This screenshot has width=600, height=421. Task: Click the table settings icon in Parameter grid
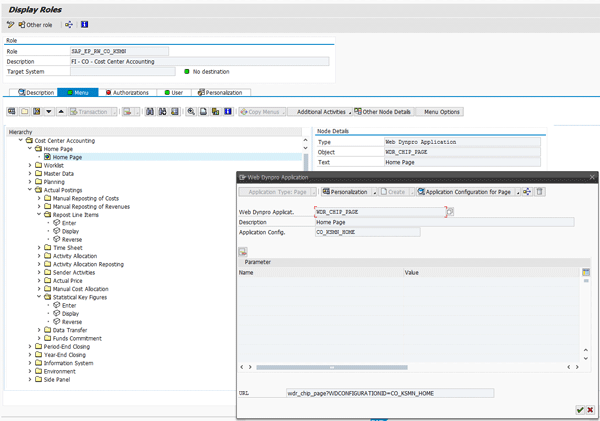[x=586, y=272]
